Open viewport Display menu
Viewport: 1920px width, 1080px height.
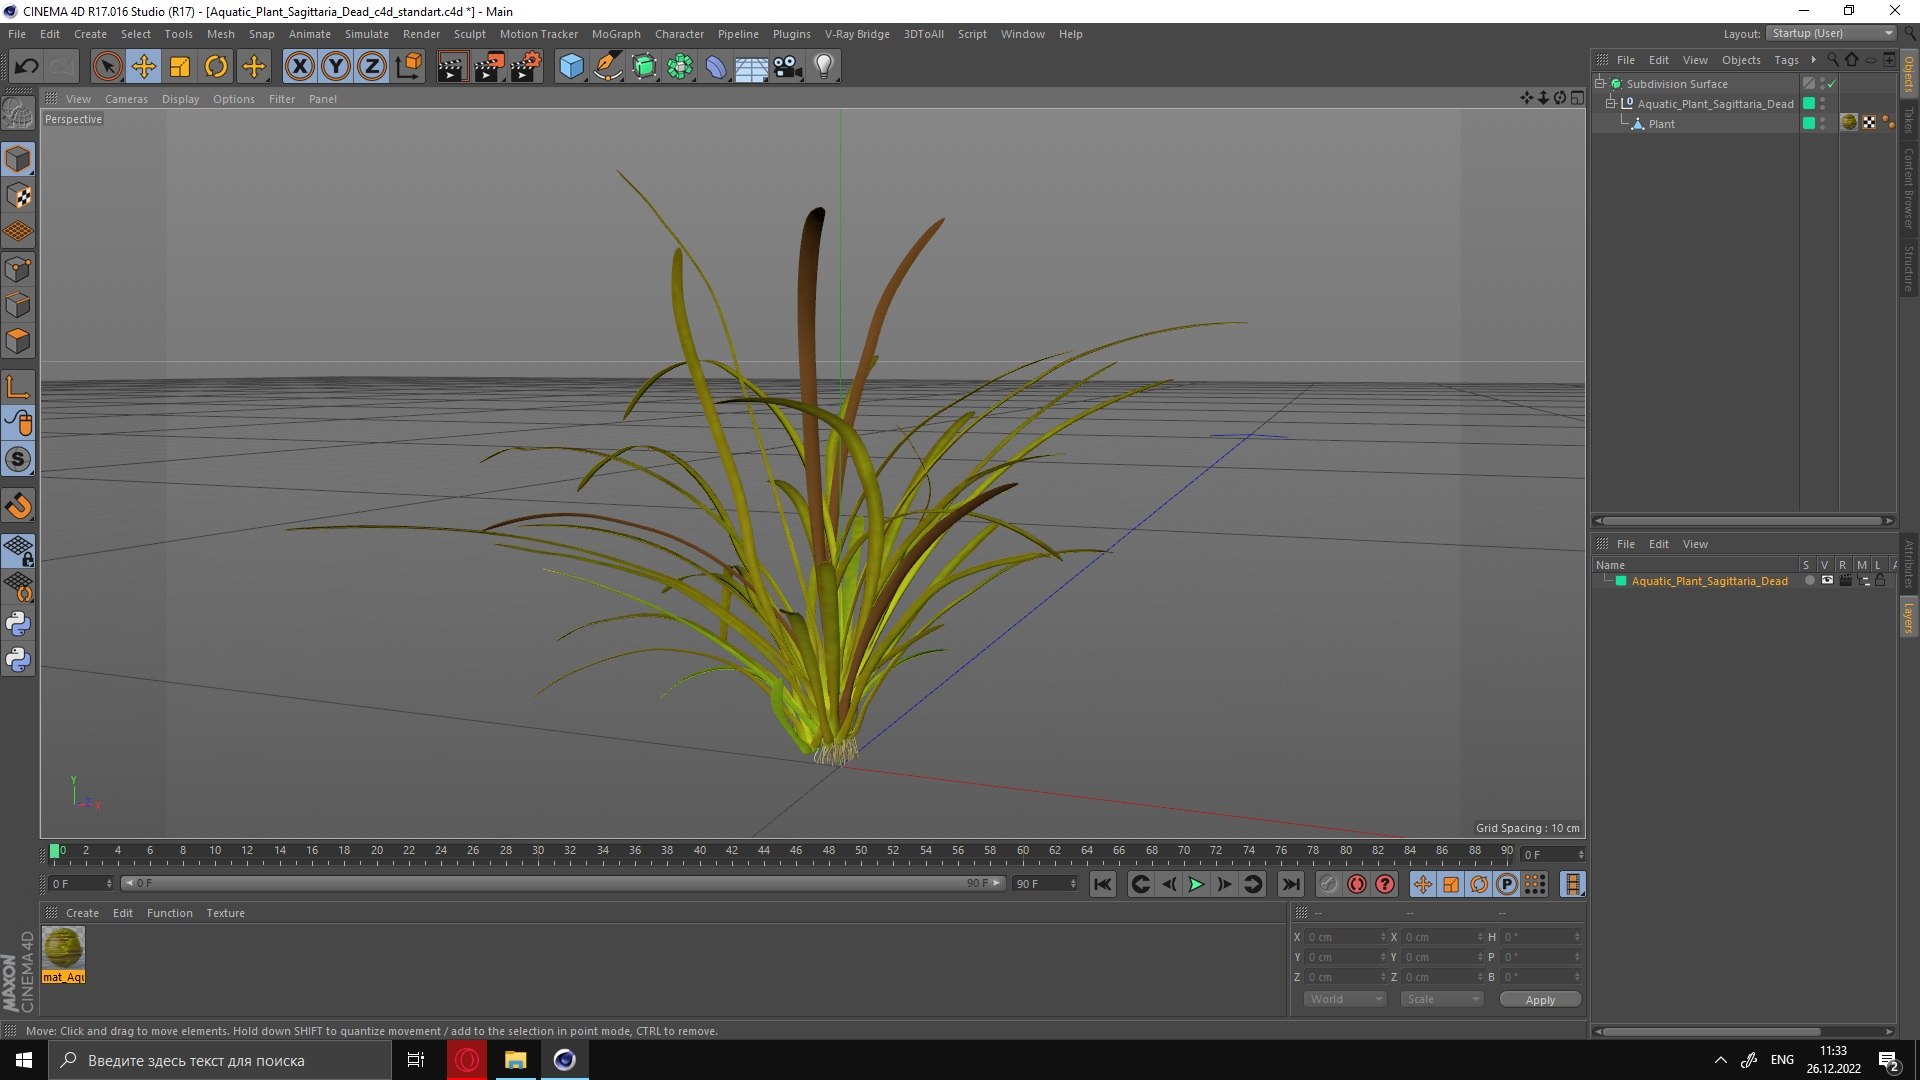pos(180,99)
